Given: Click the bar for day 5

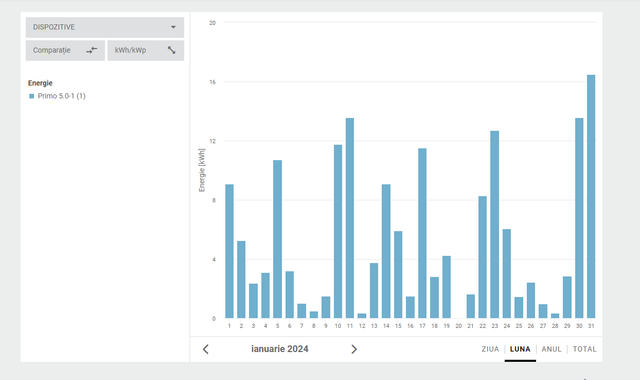Looking at the screenshot, I should click(278, 239).
